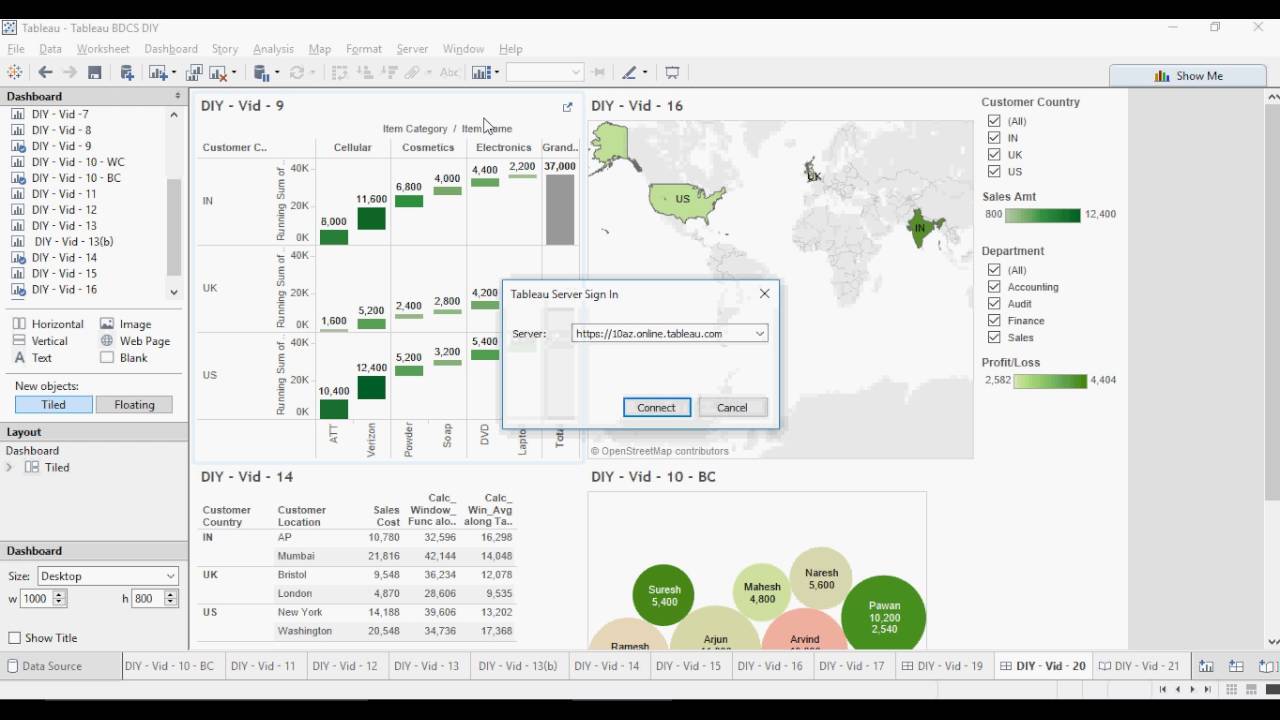Switch to filmstrip view icon
1280x720 pixels.
tap(1251, 689)
